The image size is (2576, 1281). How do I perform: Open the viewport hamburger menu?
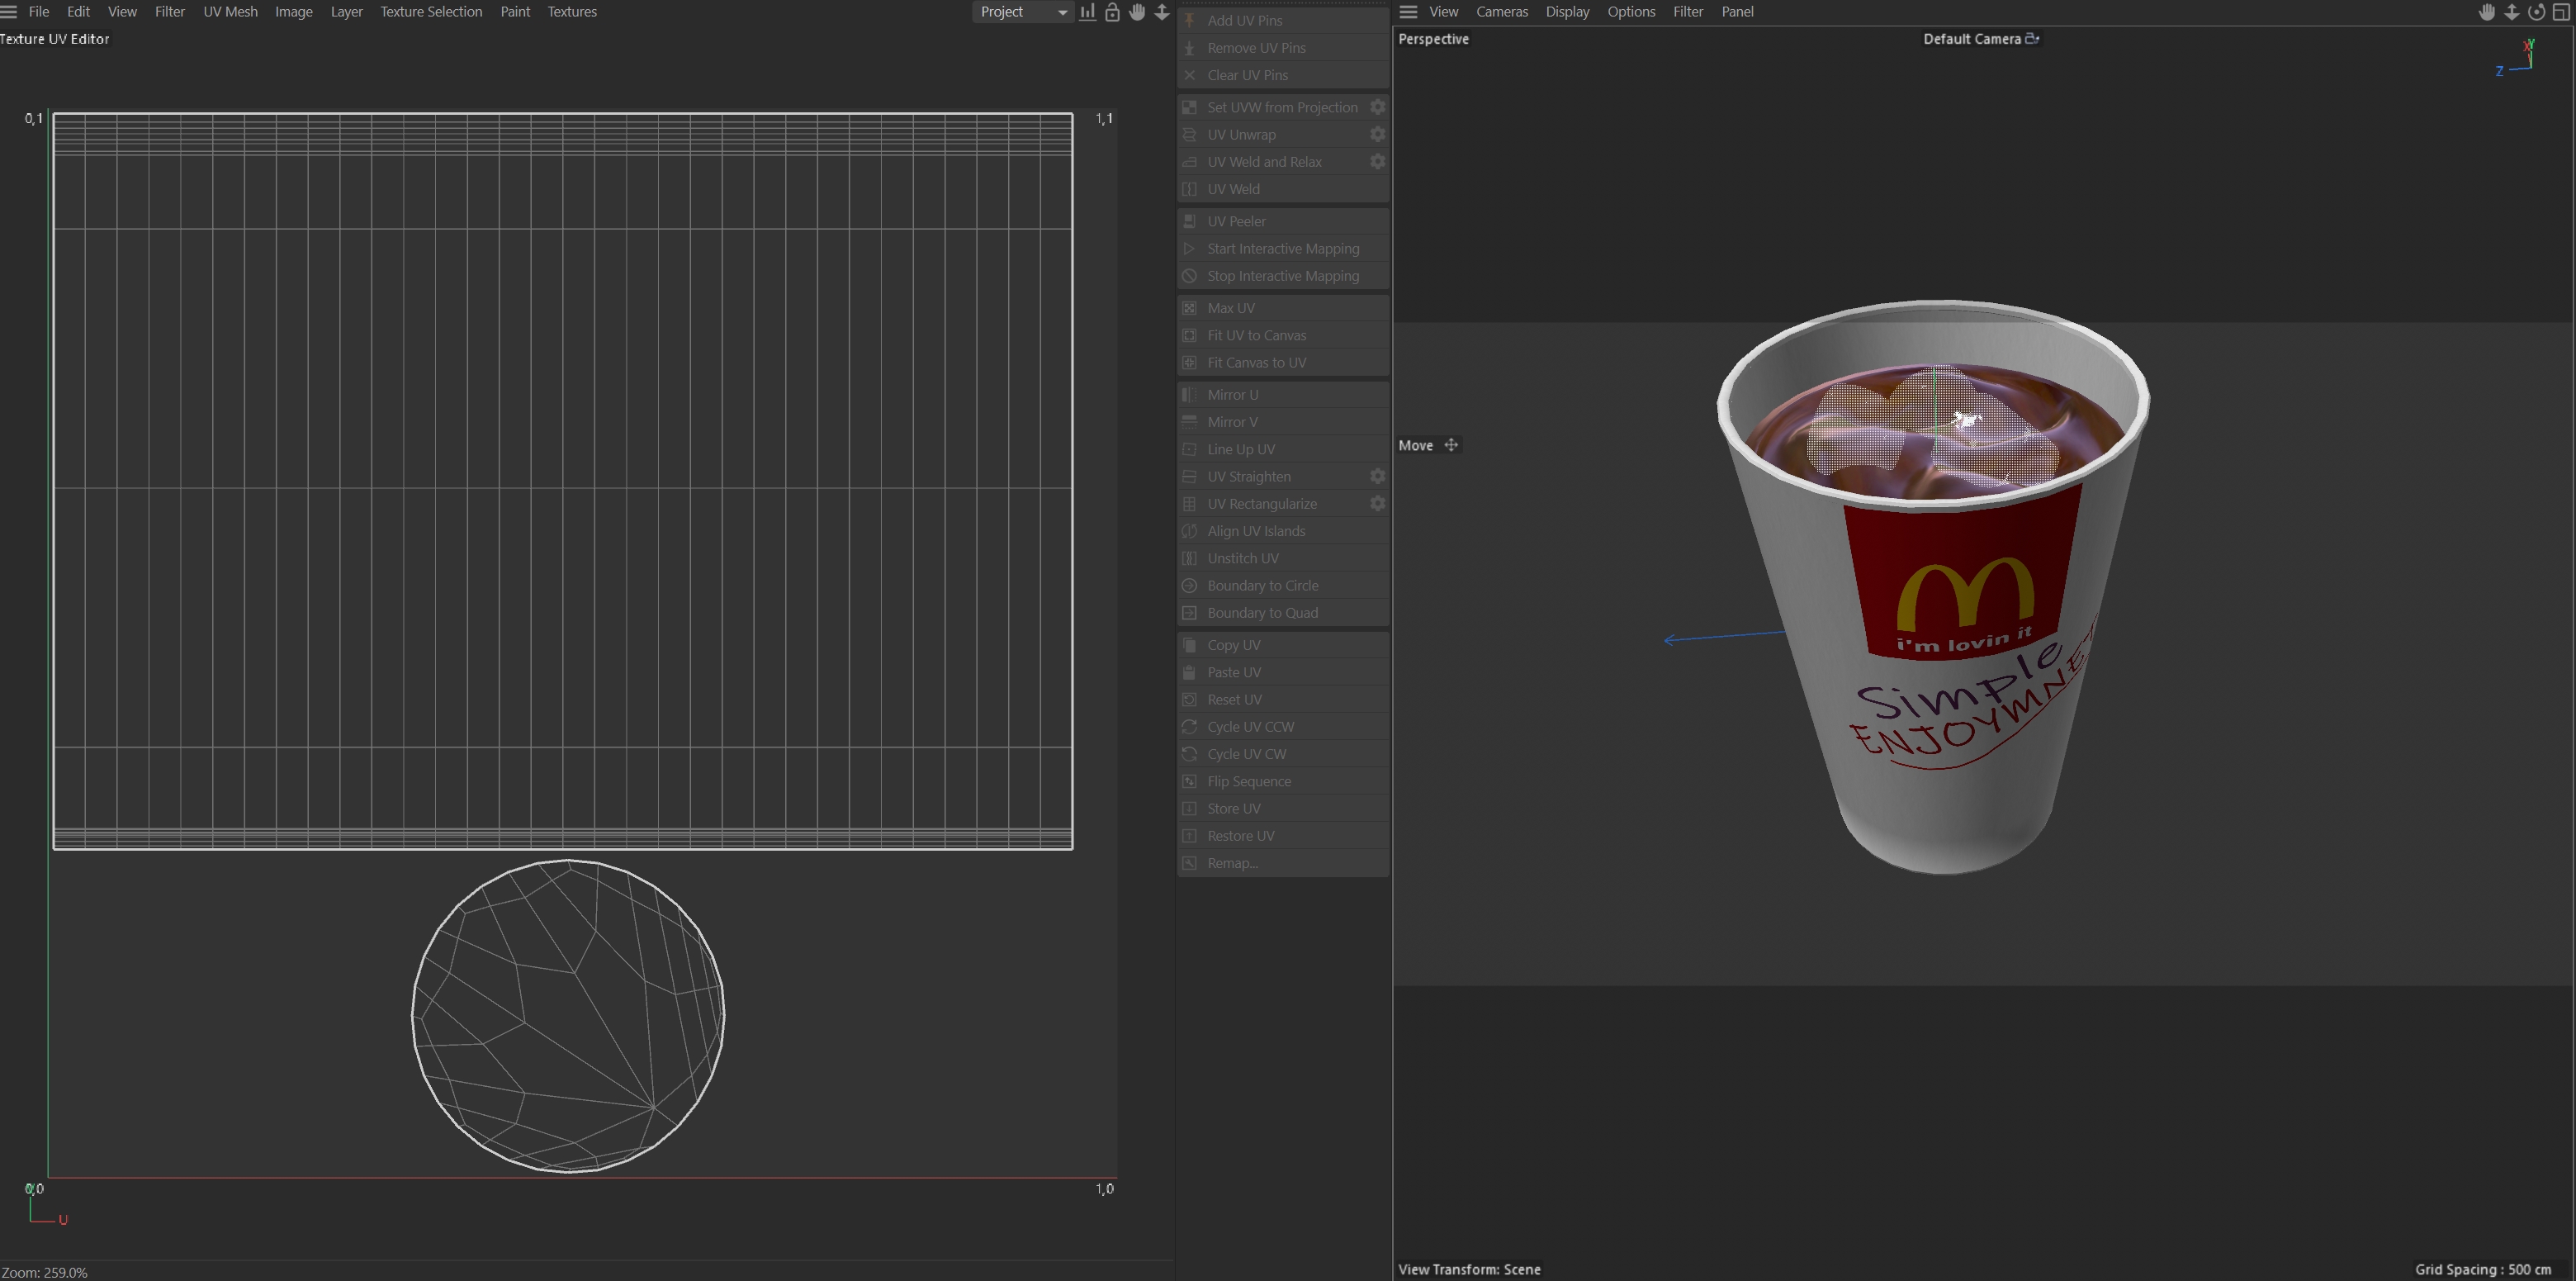pos(1408,12)
